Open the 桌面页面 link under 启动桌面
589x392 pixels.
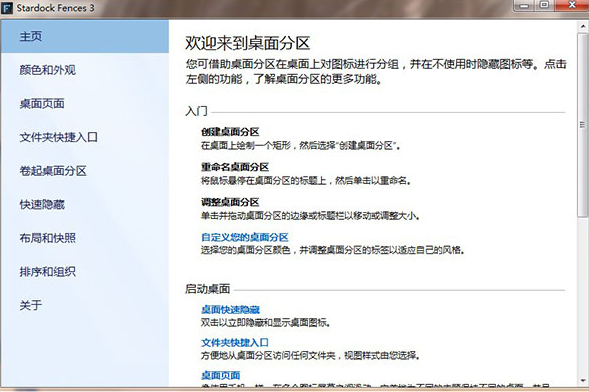tap(220, 375)
